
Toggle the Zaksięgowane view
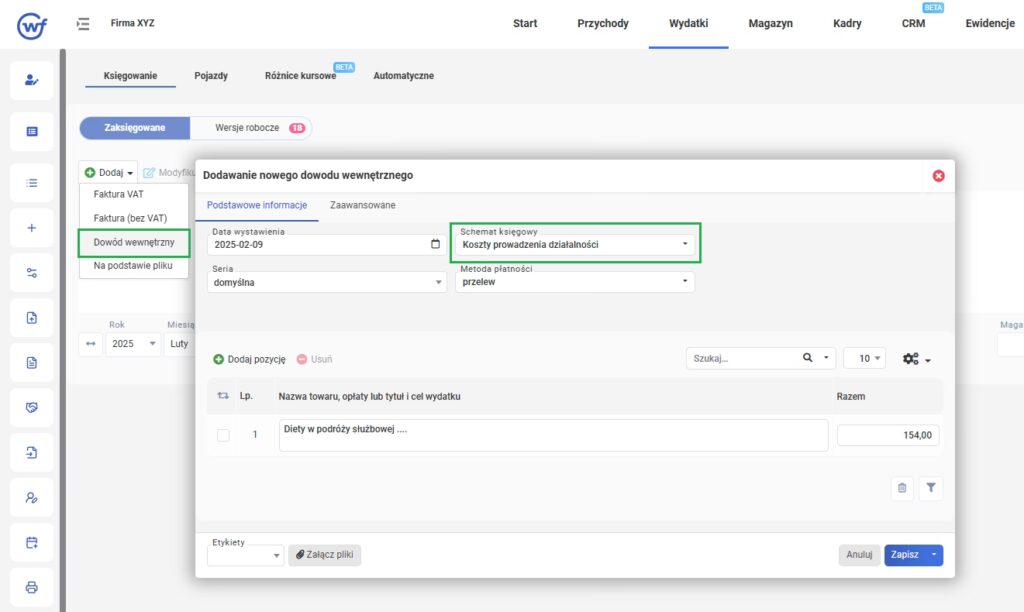134,128
